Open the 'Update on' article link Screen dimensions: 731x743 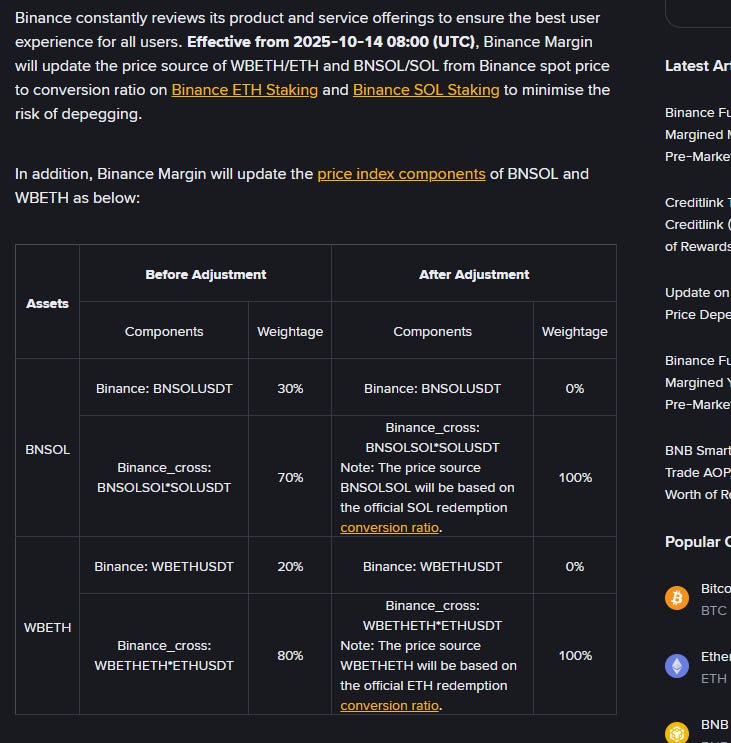[x=698, y=304]
